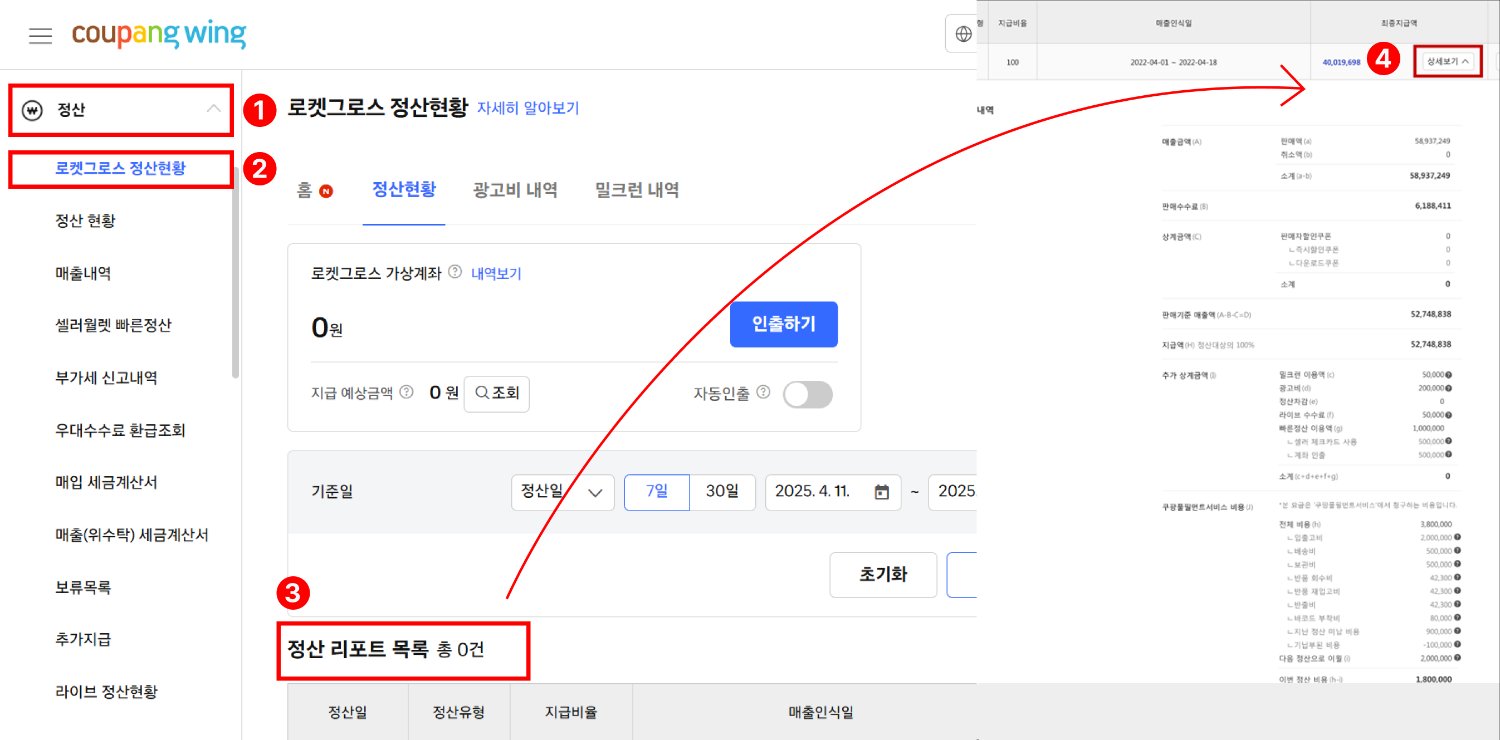Select the 30일 period option
This screenshot has height=740, width=1500.
722,491
